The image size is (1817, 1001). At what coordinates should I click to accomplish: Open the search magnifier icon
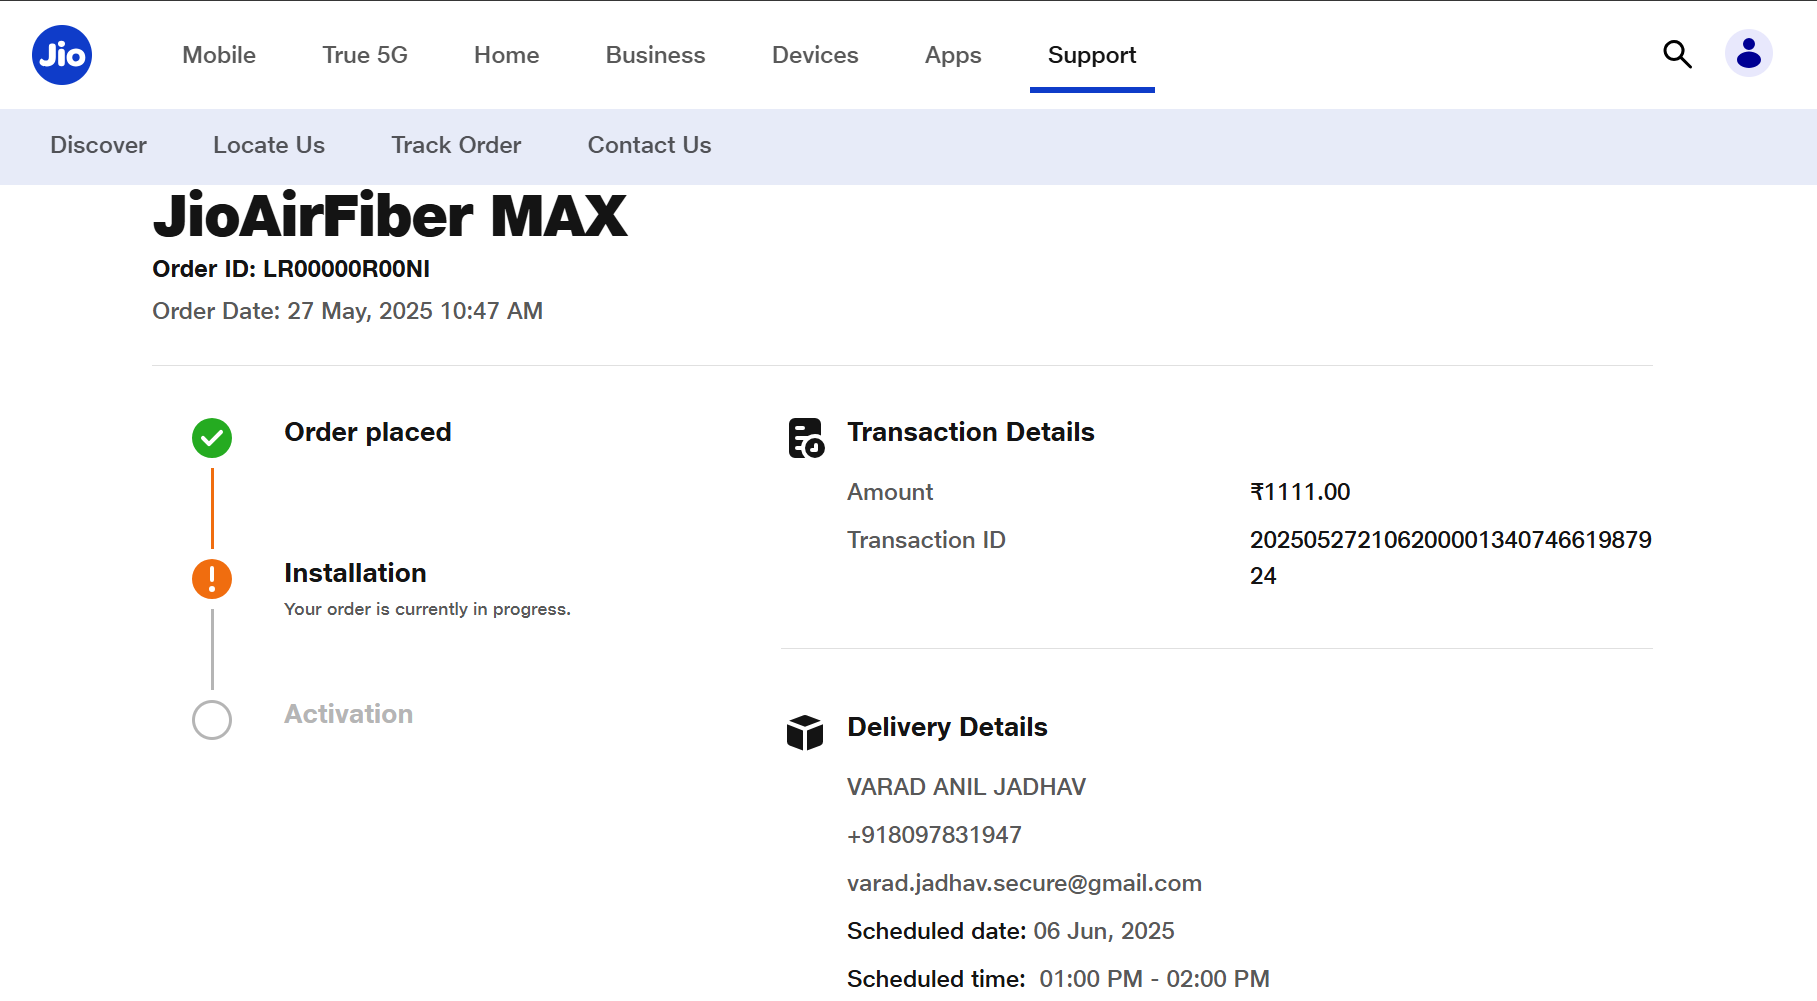tap(1677, 54)
